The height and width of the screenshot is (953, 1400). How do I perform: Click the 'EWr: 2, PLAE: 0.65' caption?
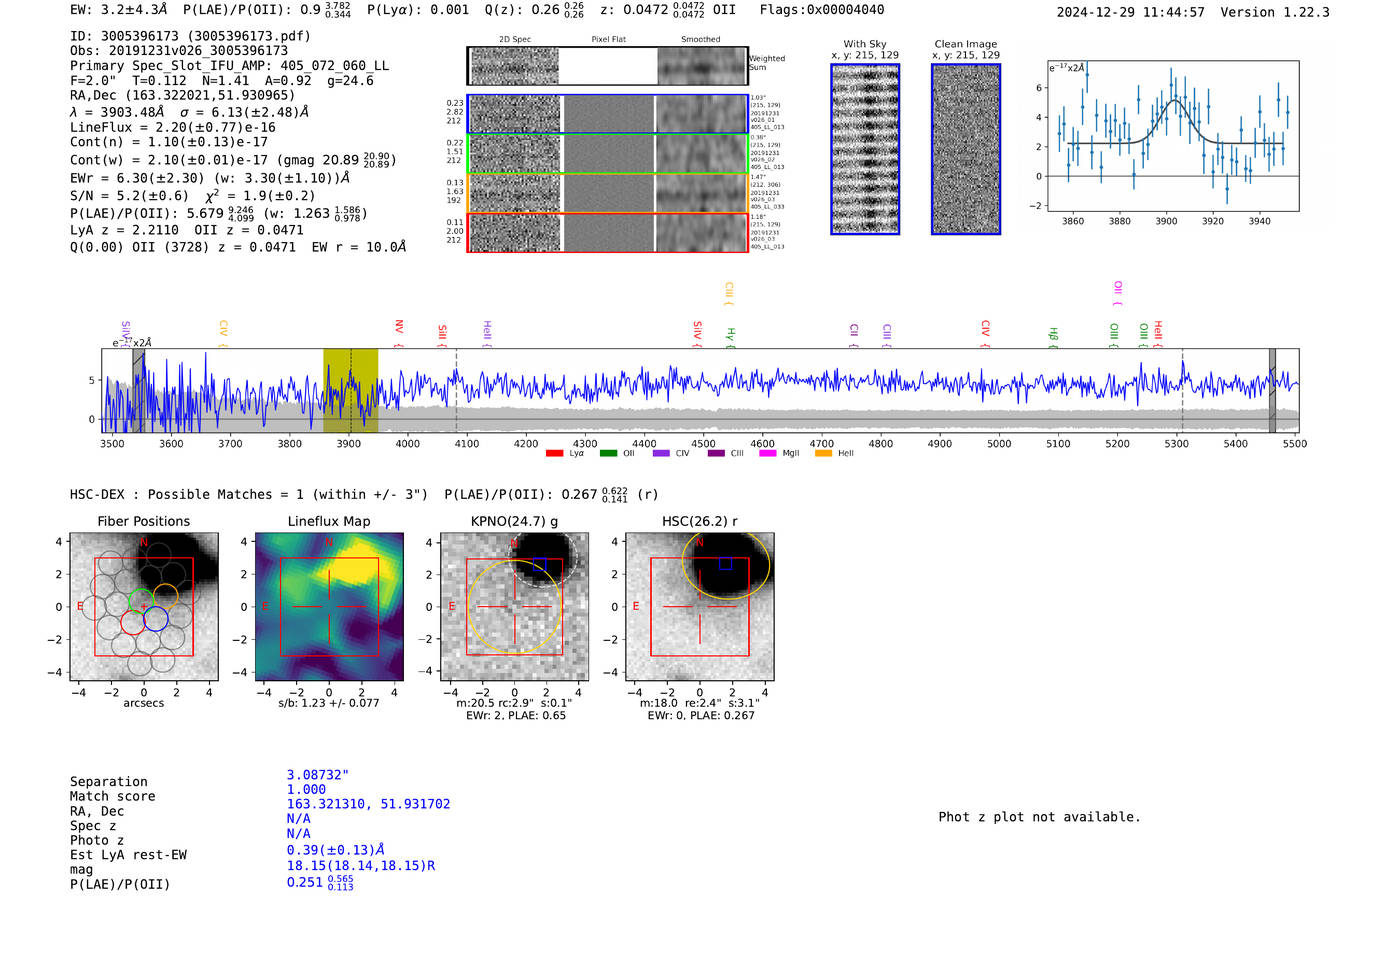[516, 716]
